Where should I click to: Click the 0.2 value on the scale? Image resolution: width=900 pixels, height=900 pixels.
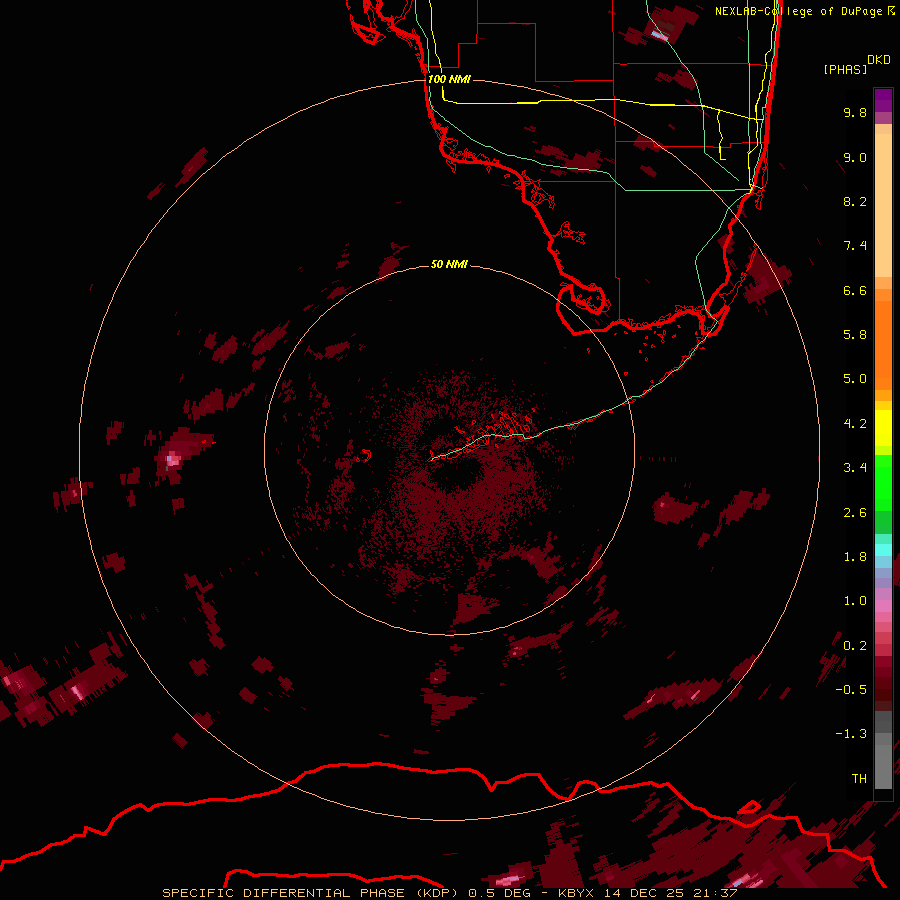[x=855, y=646]
